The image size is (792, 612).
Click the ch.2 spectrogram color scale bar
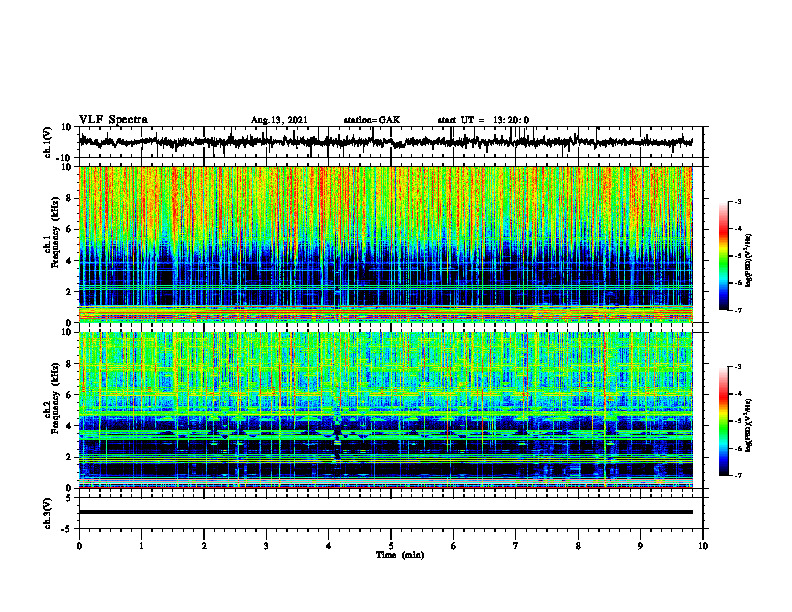pos(723,421)
